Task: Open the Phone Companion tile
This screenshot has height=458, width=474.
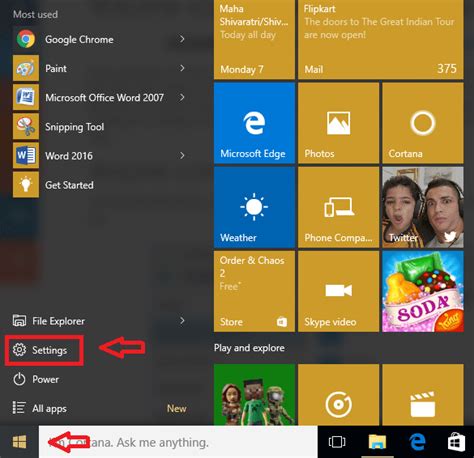Action: click(x=338, y=207)
